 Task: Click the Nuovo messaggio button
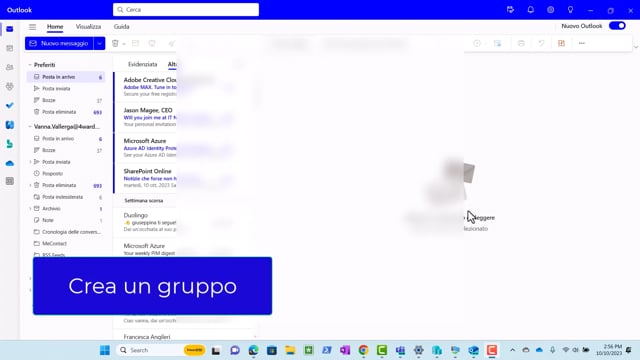(x=59, y=43)
